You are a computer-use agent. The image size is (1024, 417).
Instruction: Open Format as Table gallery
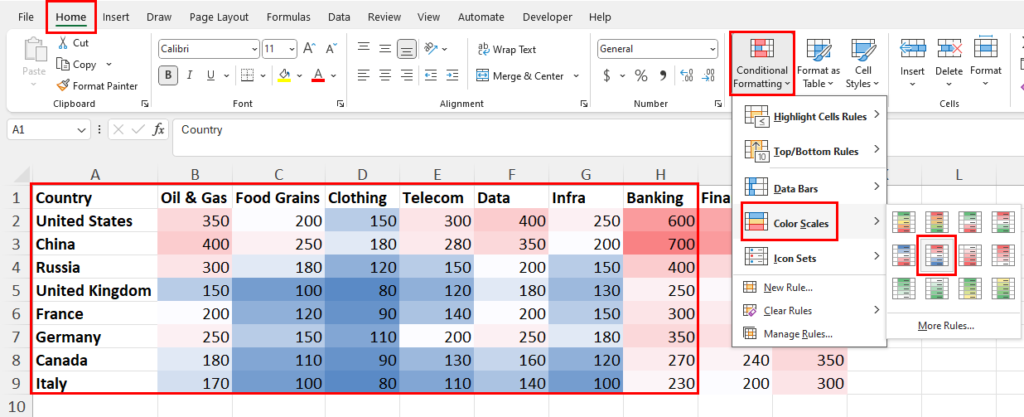[x=818, y=63]
